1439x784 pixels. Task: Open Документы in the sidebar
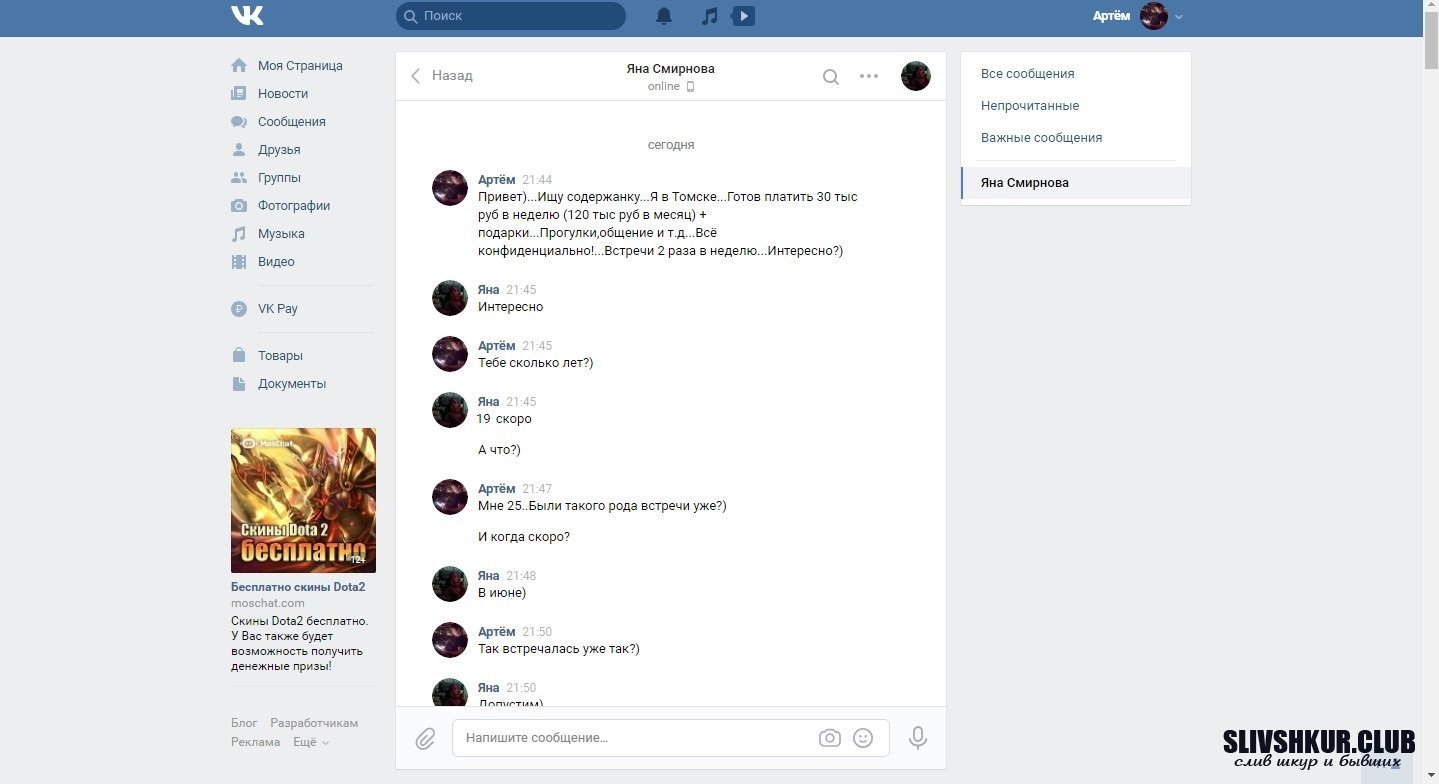pyautogui.click(x=292, y=384)
